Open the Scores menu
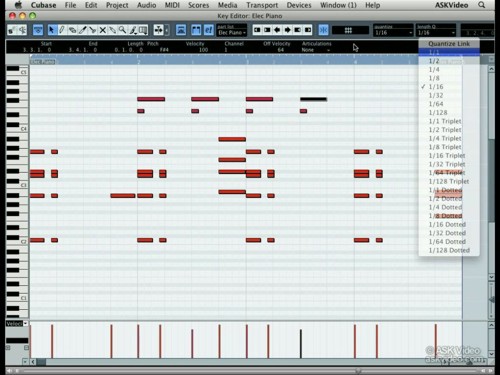The height and width of the screenshot is (375, 500). (199, 5)
